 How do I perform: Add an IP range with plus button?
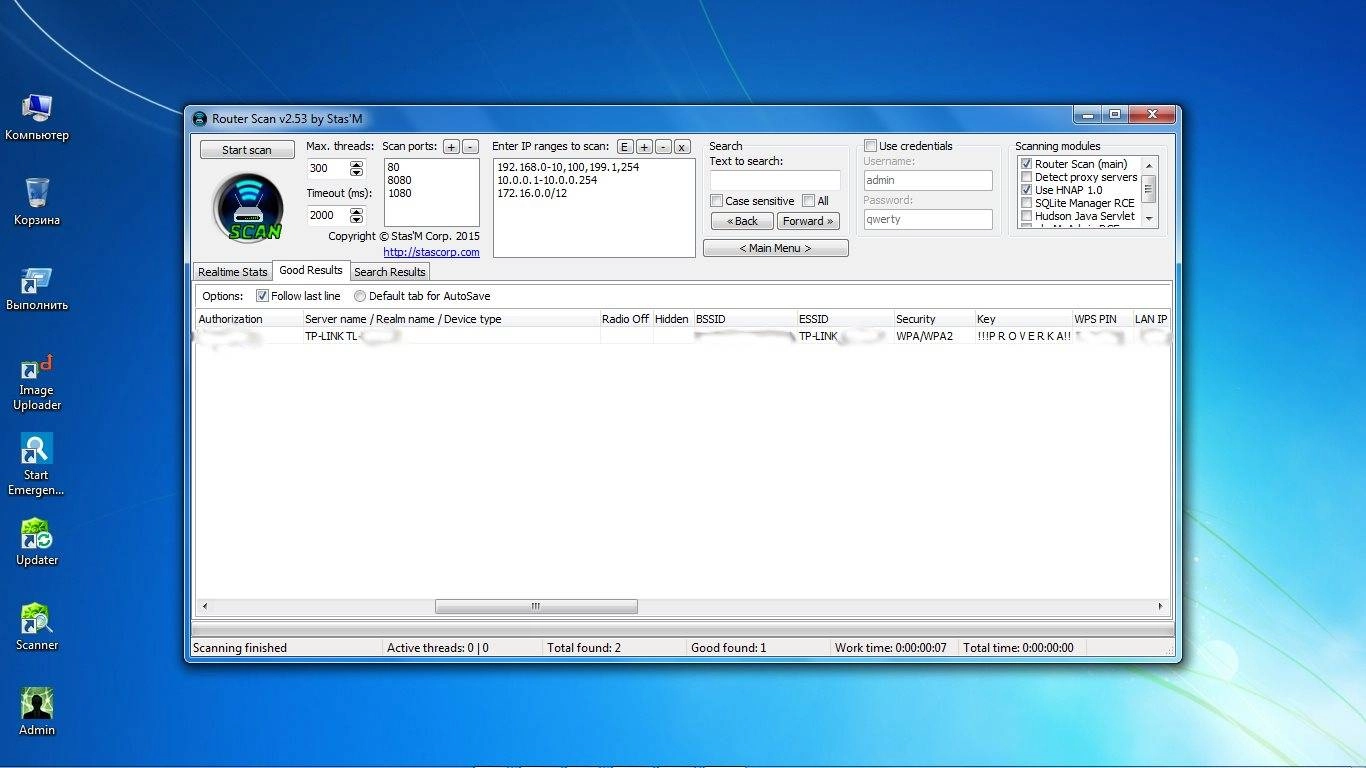(x=644, y=147)
